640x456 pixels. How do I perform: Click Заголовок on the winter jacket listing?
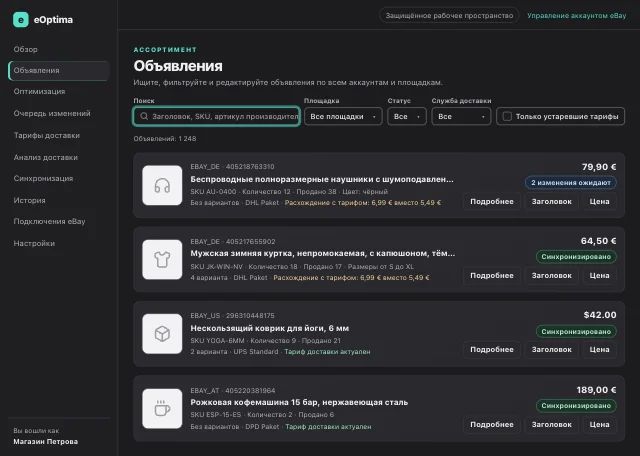pos(551,276)
